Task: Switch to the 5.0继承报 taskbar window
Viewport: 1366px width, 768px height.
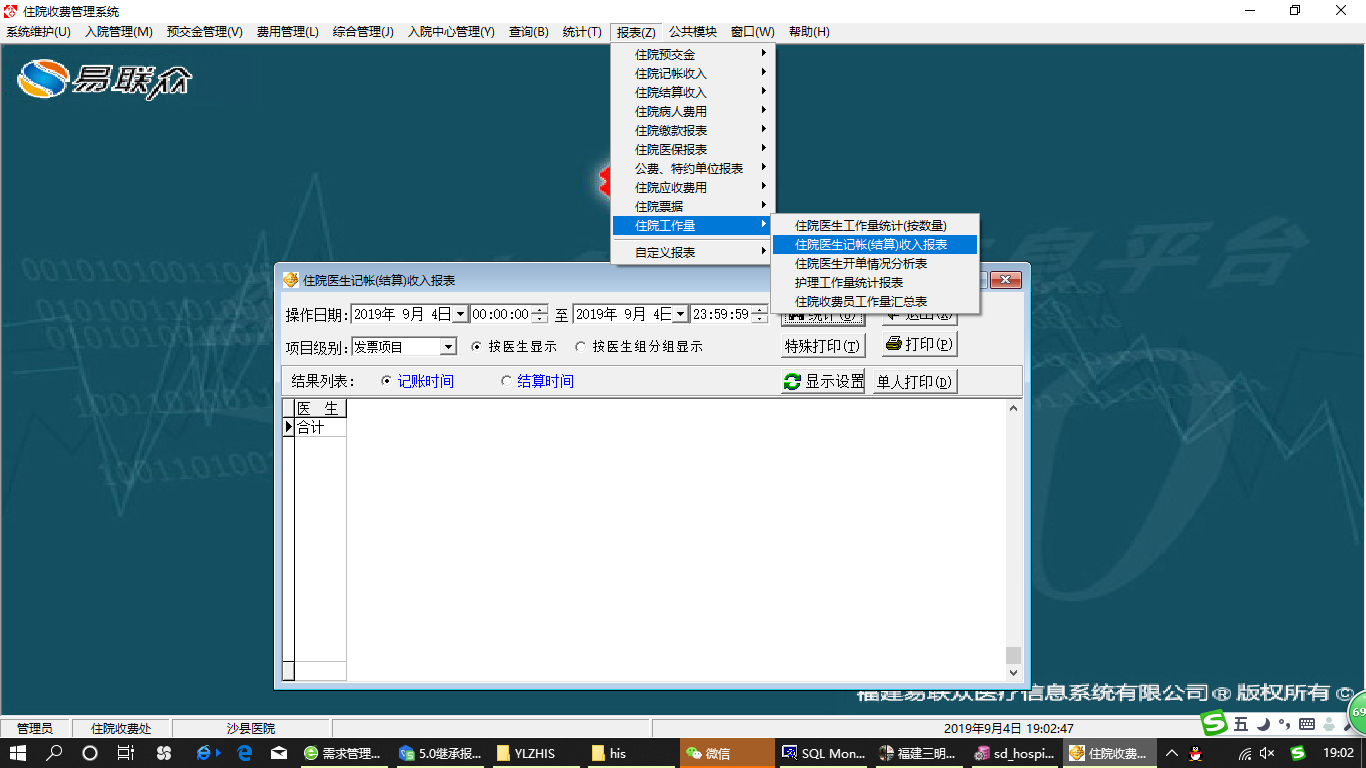Action: [440, 753]
